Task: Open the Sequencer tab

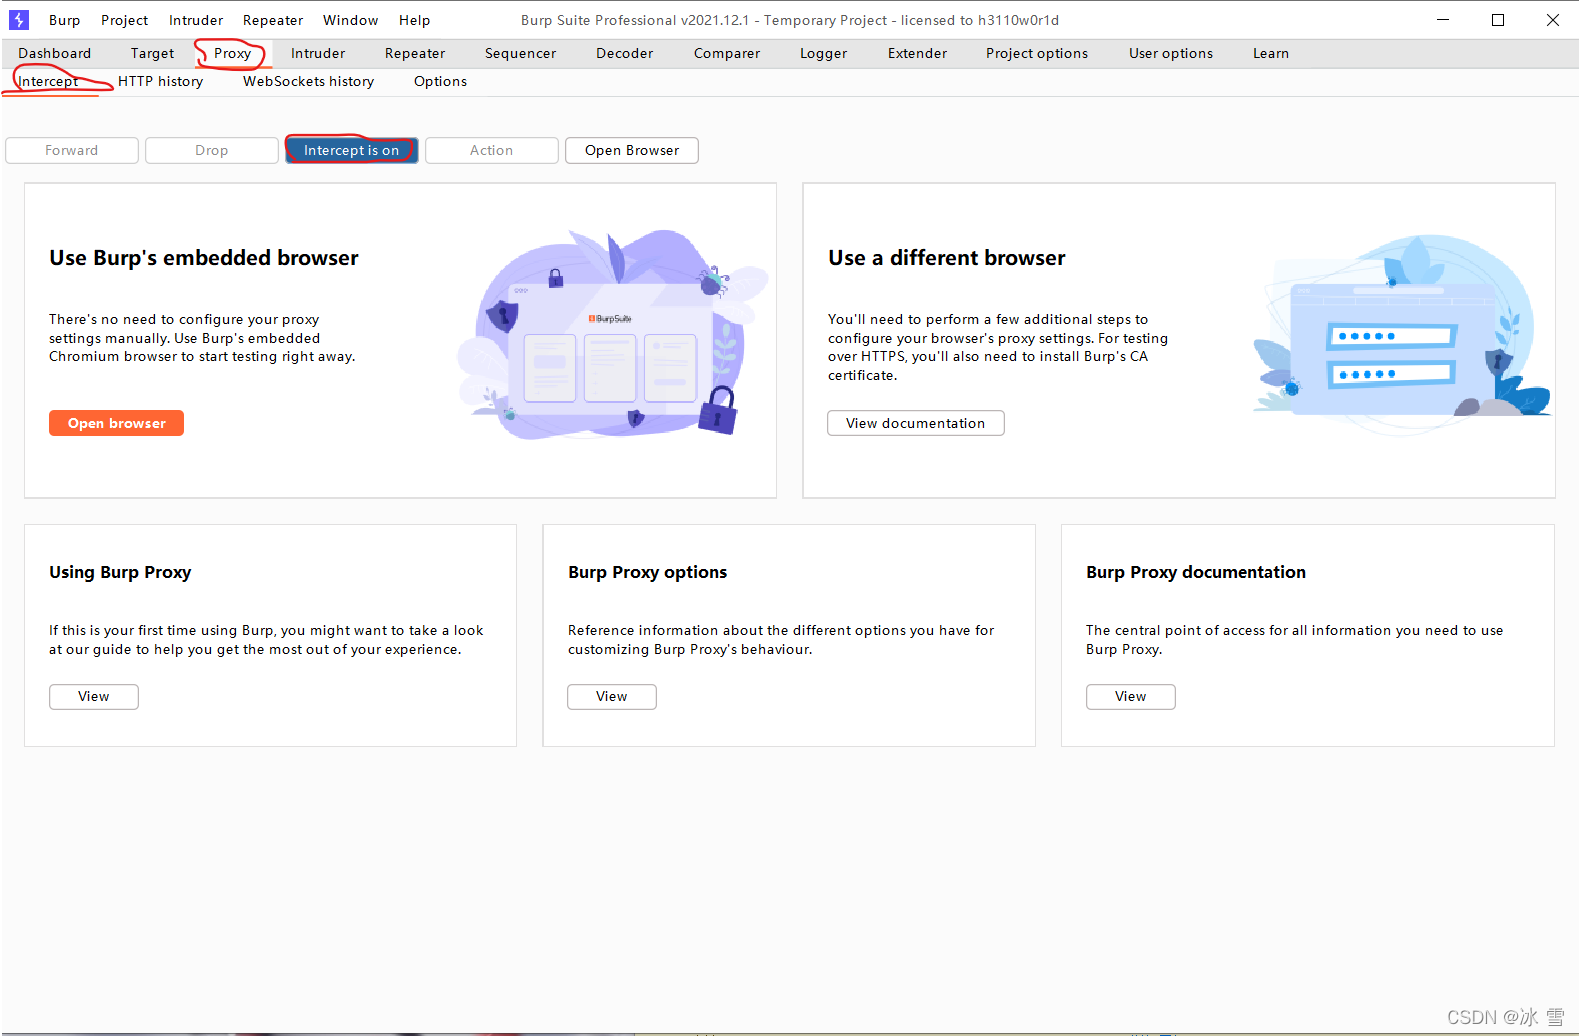Action: pyautogui.click(x=520, y=53)
